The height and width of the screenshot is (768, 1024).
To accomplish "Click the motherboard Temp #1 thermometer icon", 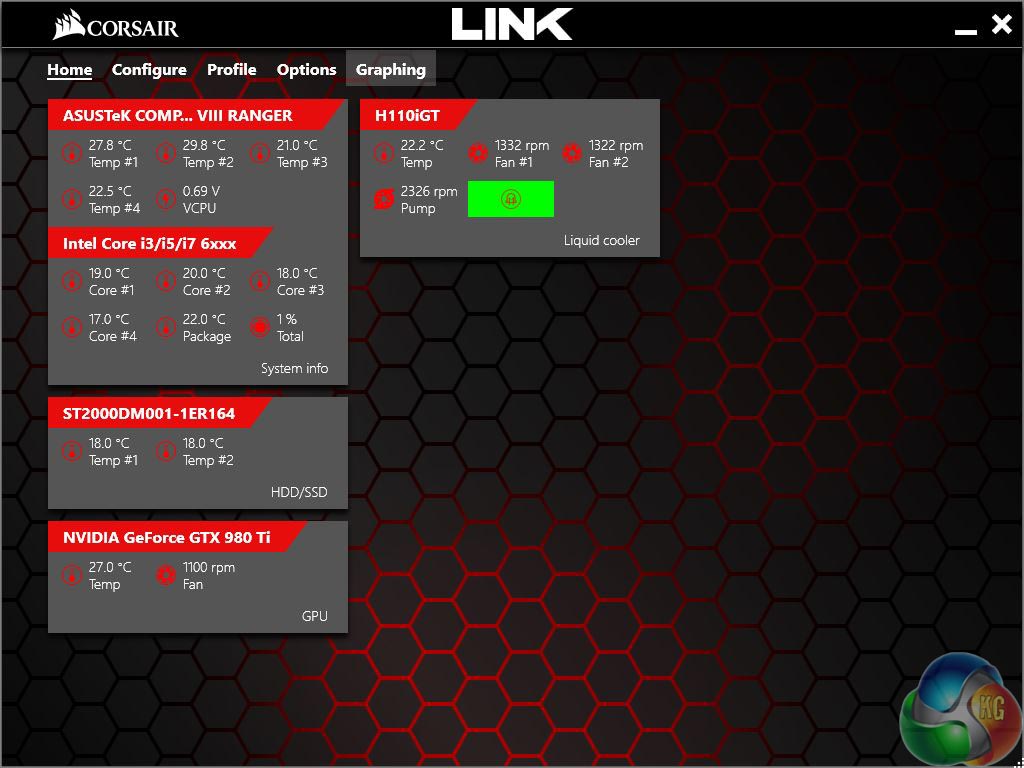I will pos(71,153).
